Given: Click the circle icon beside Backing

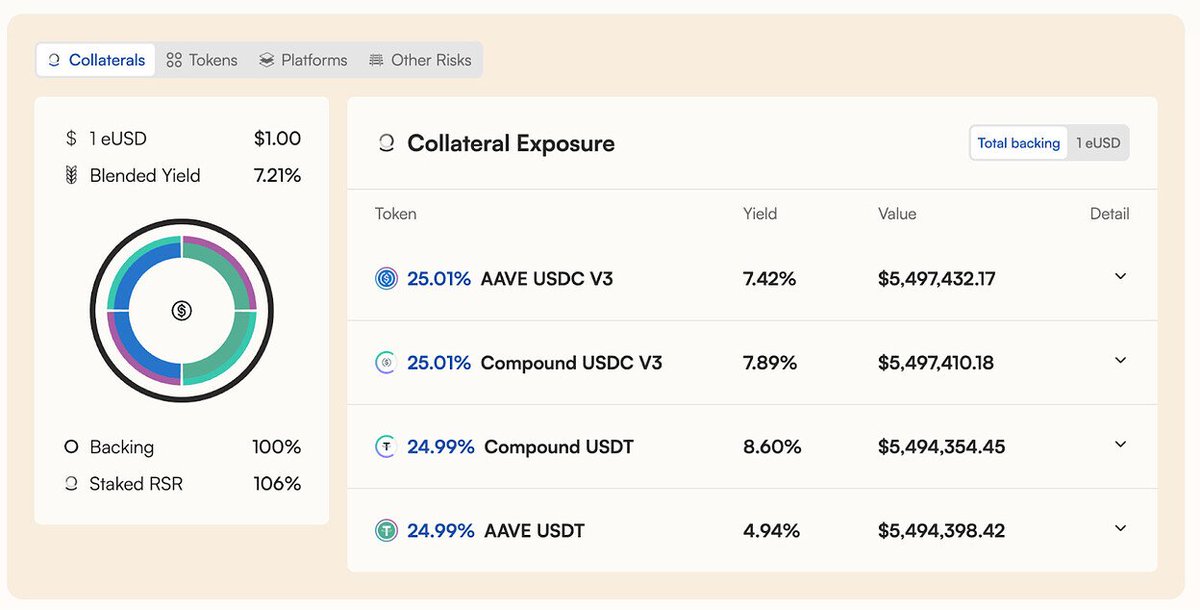Looking at the screenshot, I should tap(71, 447).
